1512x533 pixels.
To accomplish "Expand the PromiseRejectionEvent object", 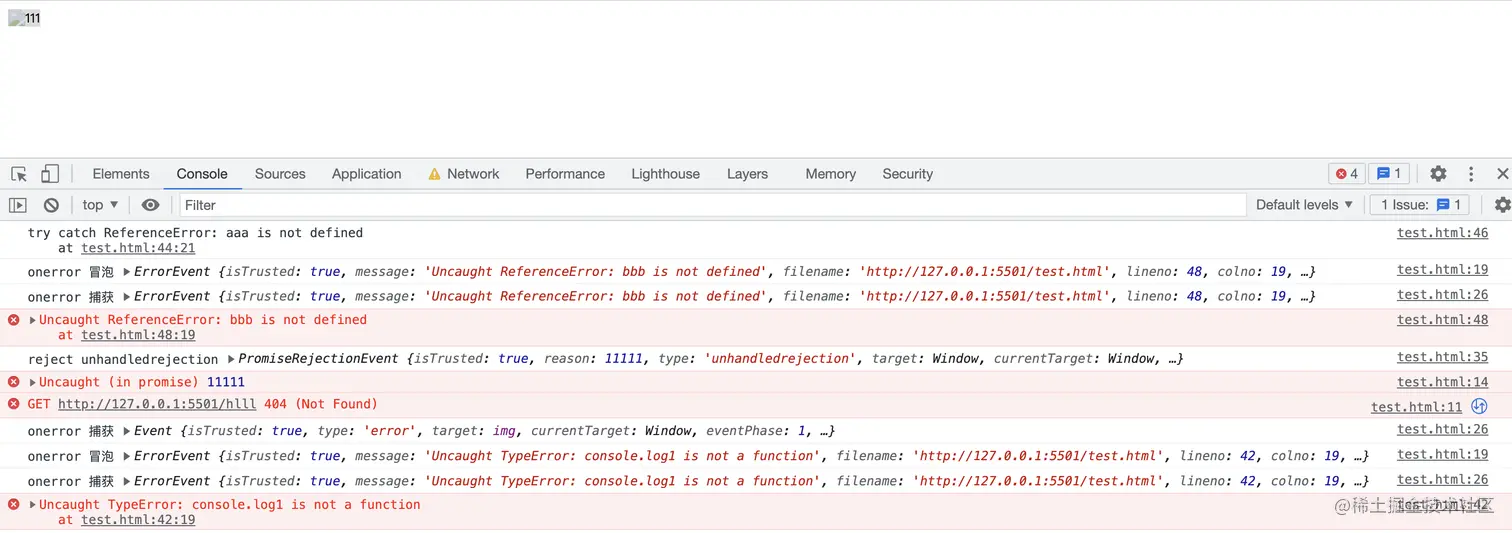I will (231, 359).
